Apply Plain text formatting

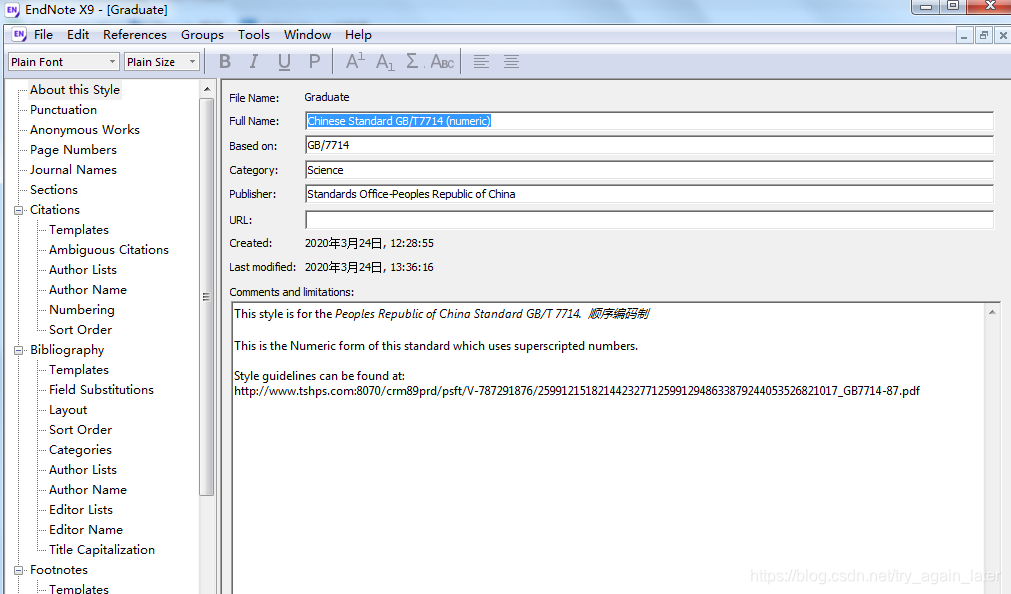[314, 61]
